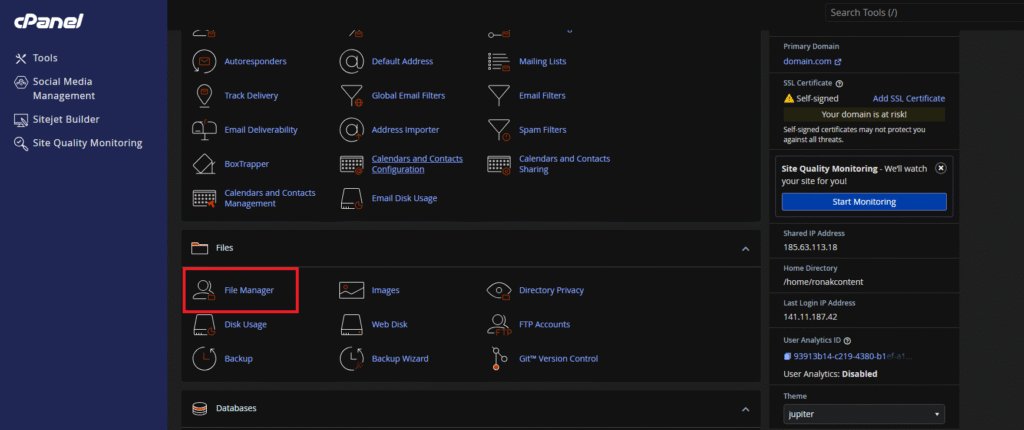Open the Git Version Control icon
The height and width of the screenshot is (430, 1024).
[x=499, y=359]
